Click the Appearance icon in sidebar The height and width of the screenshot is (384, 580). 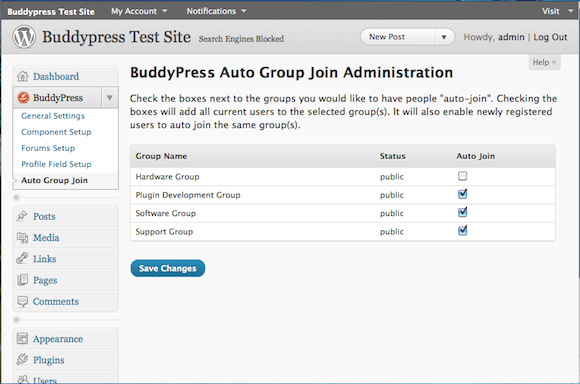tap(22, 338)
